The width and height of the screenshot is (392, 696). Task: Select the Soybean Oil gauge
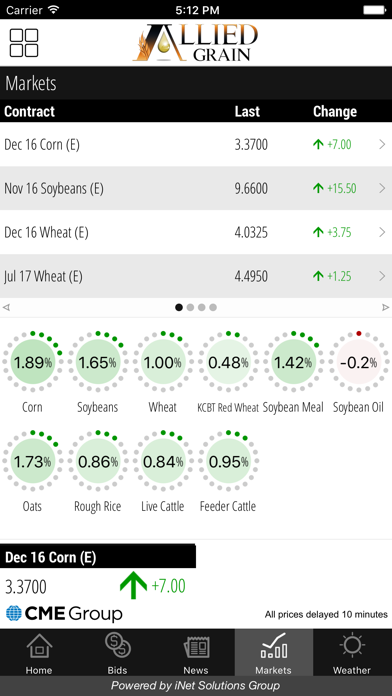pyautogui.click(x=359, y=363)
